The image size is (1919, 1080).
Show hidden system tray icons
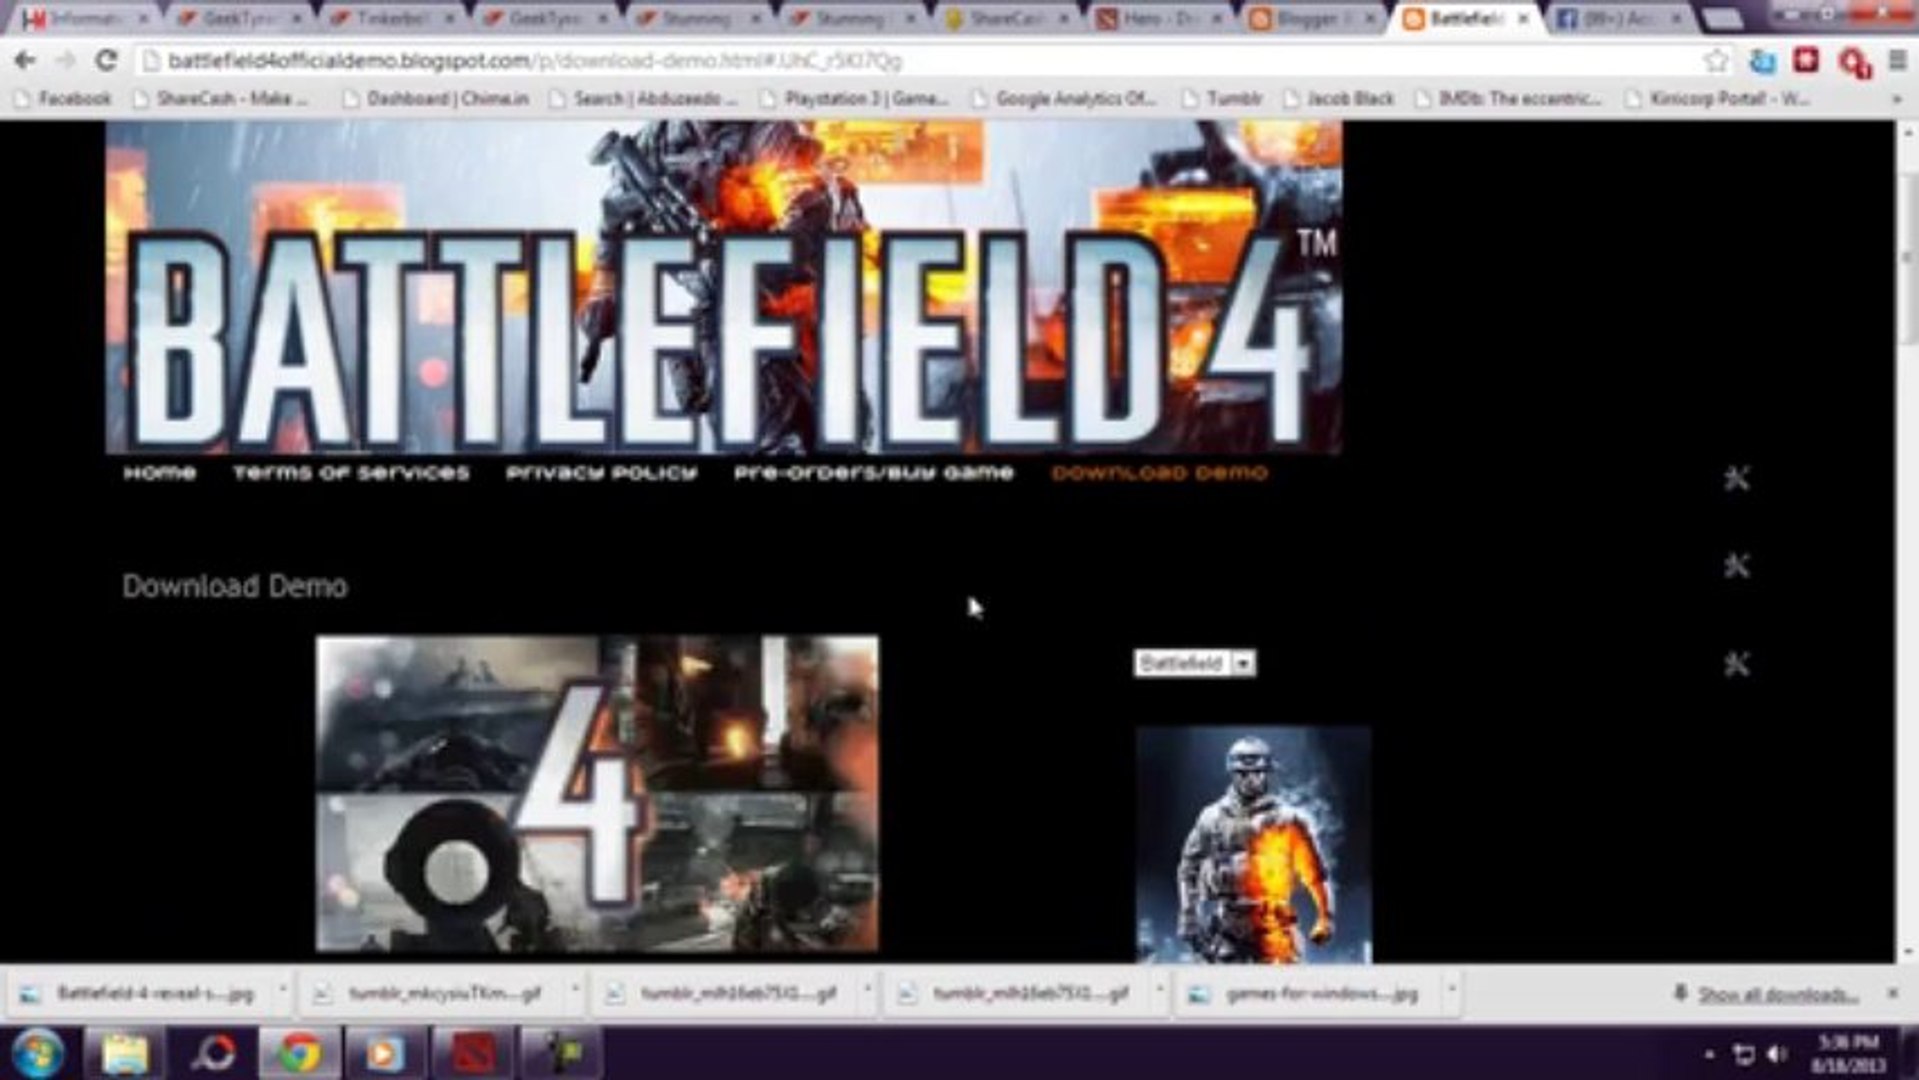(x=1709, y=1055)
